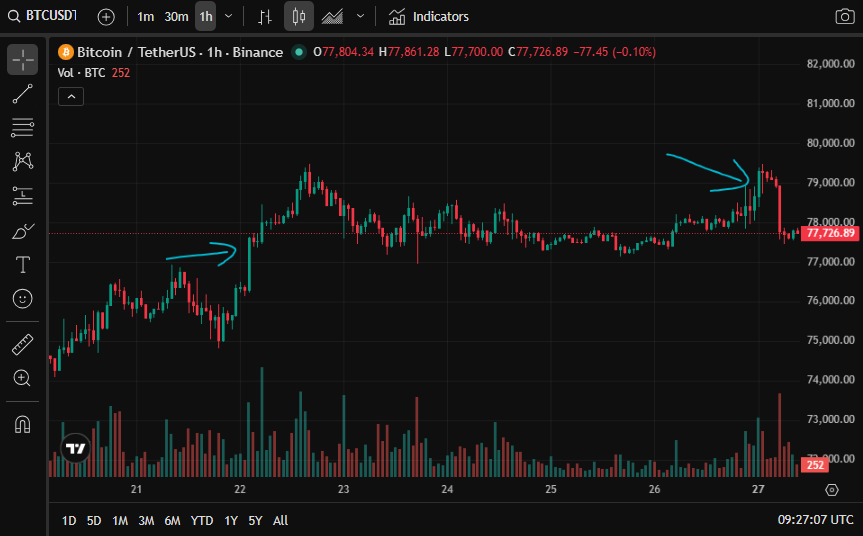
Task: Collapse the indicator legend with chevron
Action: tap(71, 97)
